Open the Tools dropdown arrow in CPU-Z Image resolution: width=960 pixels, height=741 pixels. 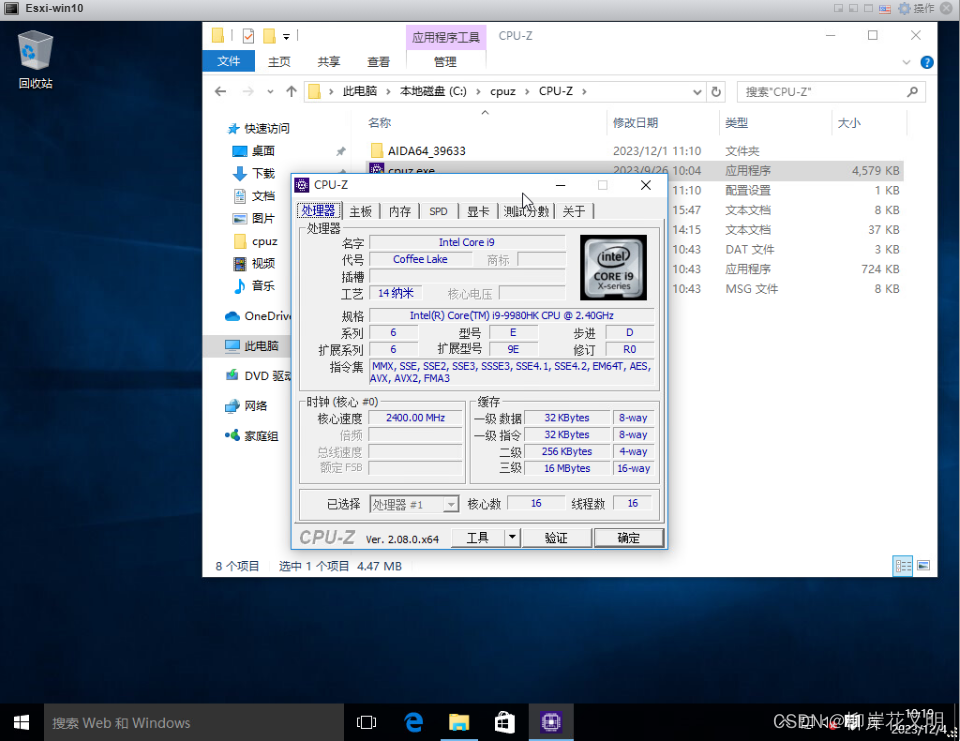[x=512, y=538]
